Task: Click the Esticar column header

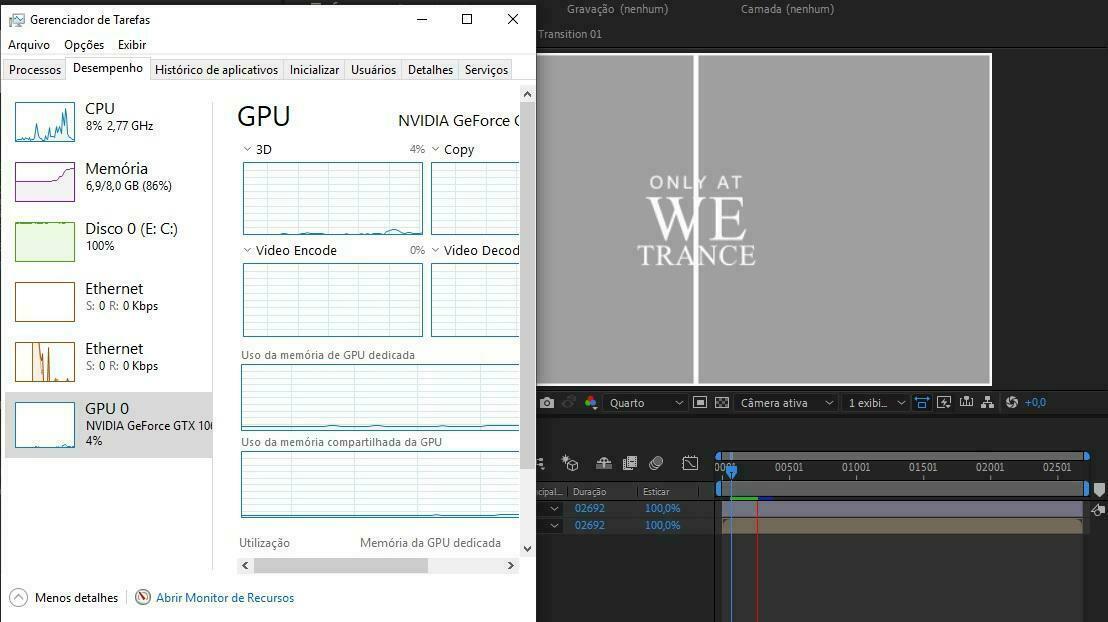Action: pyautogui.click(x=656, y=492)
